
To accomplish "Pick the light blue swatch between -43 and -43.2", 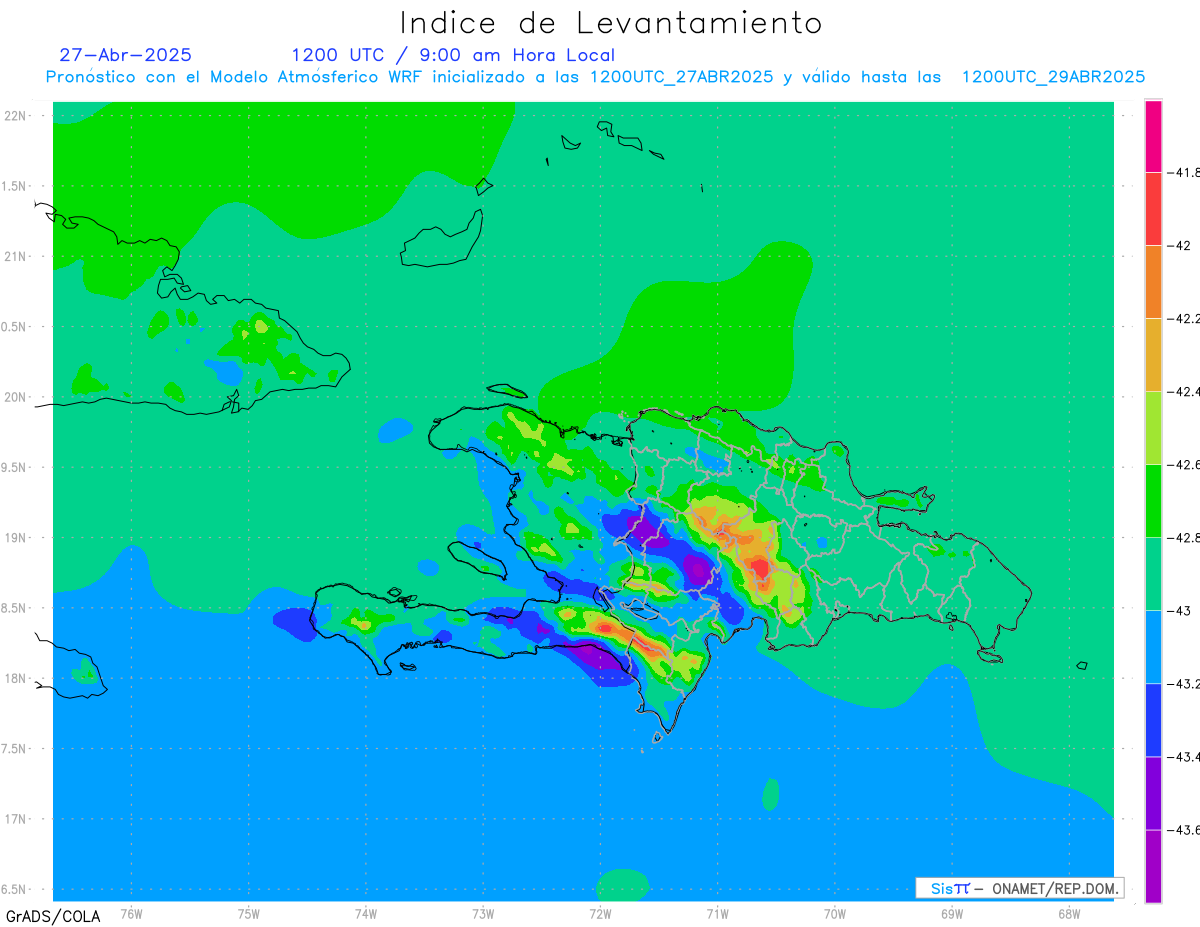I will [x=1154, y=647].
